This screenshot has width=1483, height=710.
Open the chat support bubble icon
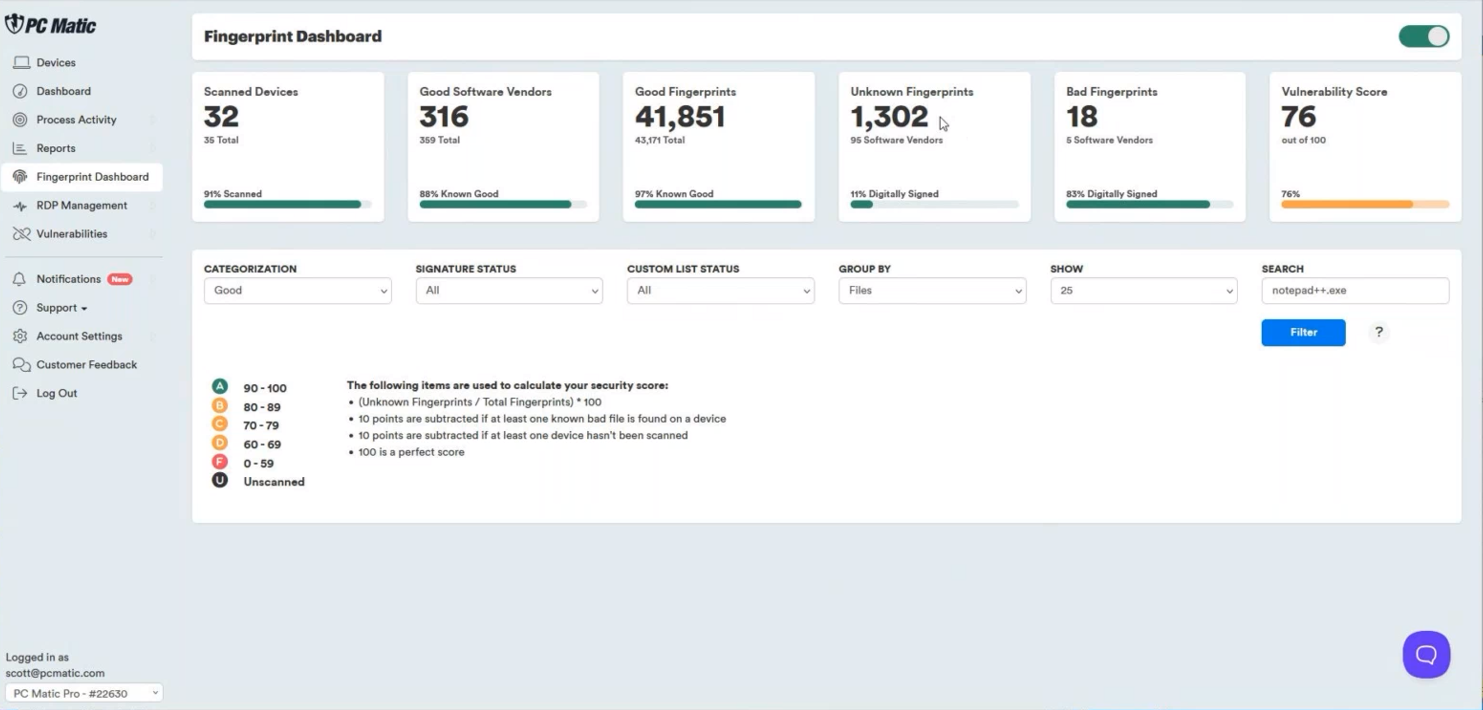click(1426, 655)
